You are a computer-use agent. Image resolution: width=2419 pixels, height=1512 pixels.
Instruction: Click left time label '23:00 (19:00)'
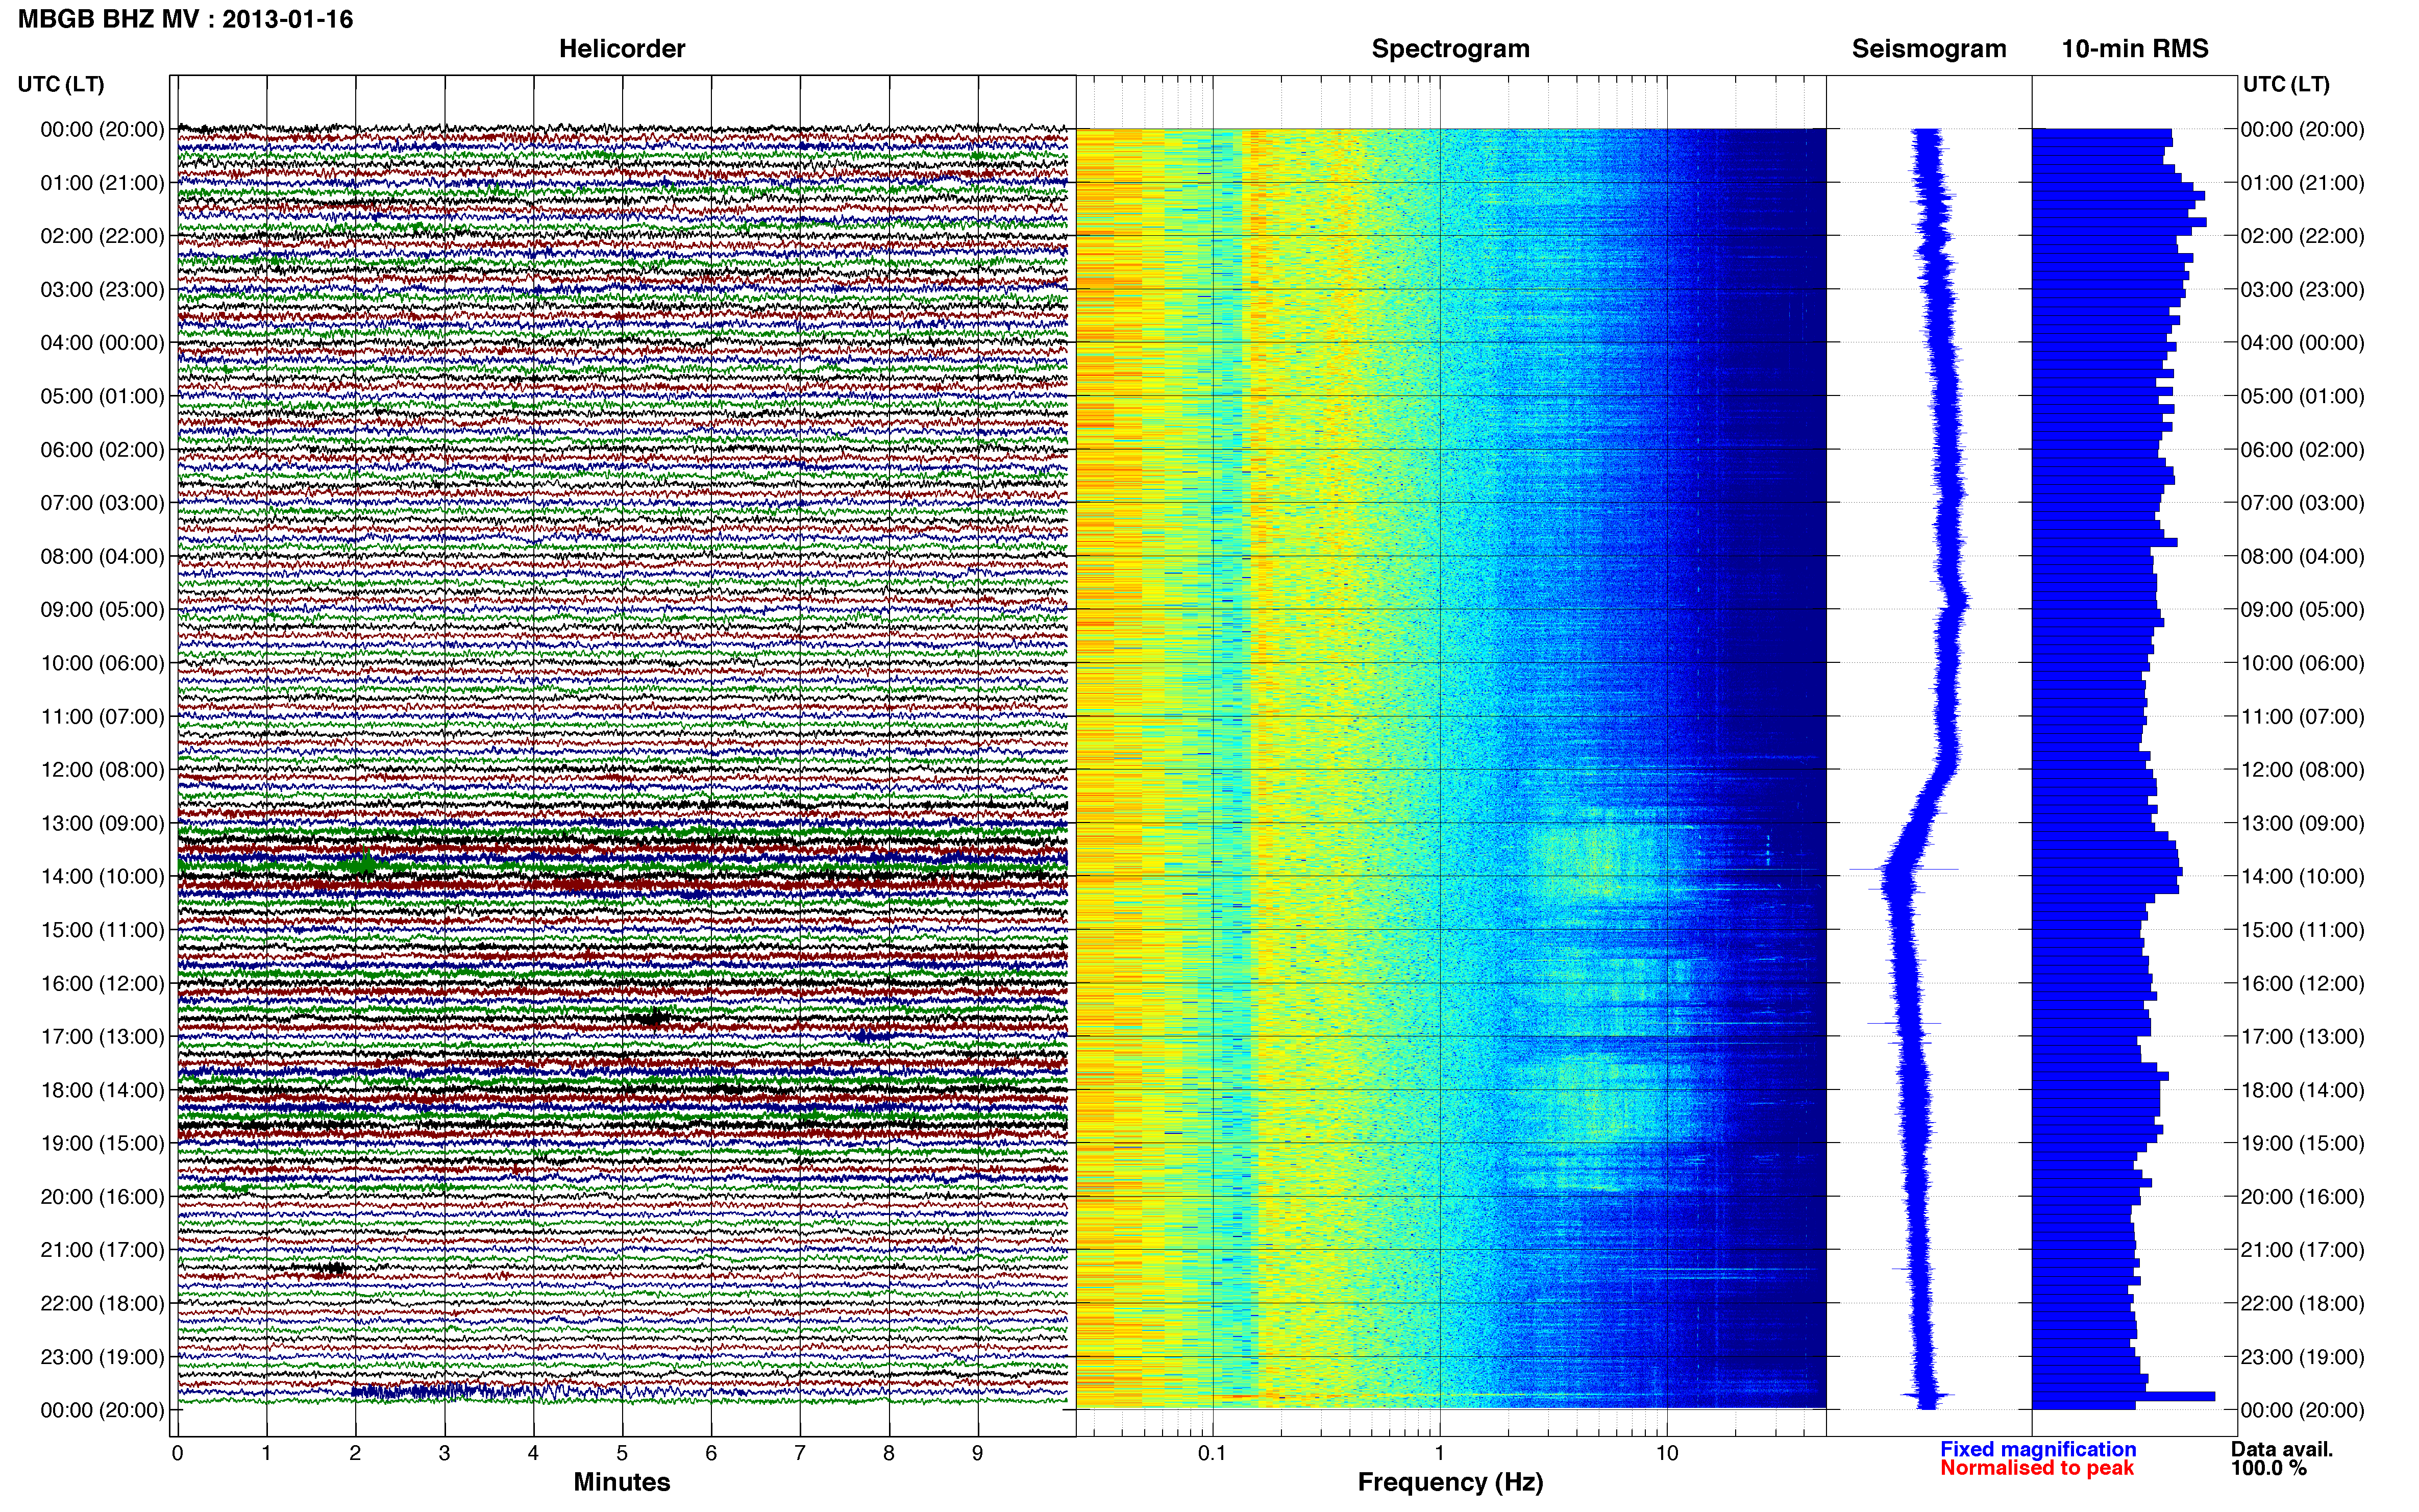coord(102,1357)
